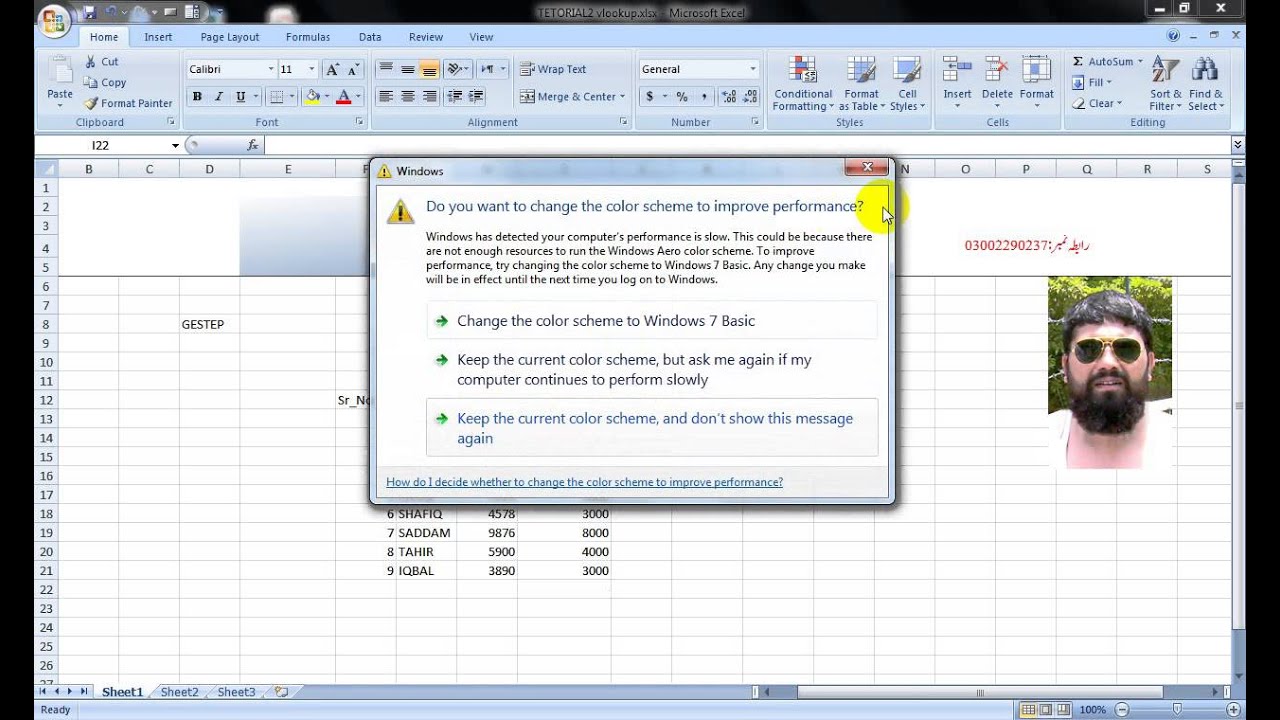Open the font size dropdown

(x=312, y=69)
